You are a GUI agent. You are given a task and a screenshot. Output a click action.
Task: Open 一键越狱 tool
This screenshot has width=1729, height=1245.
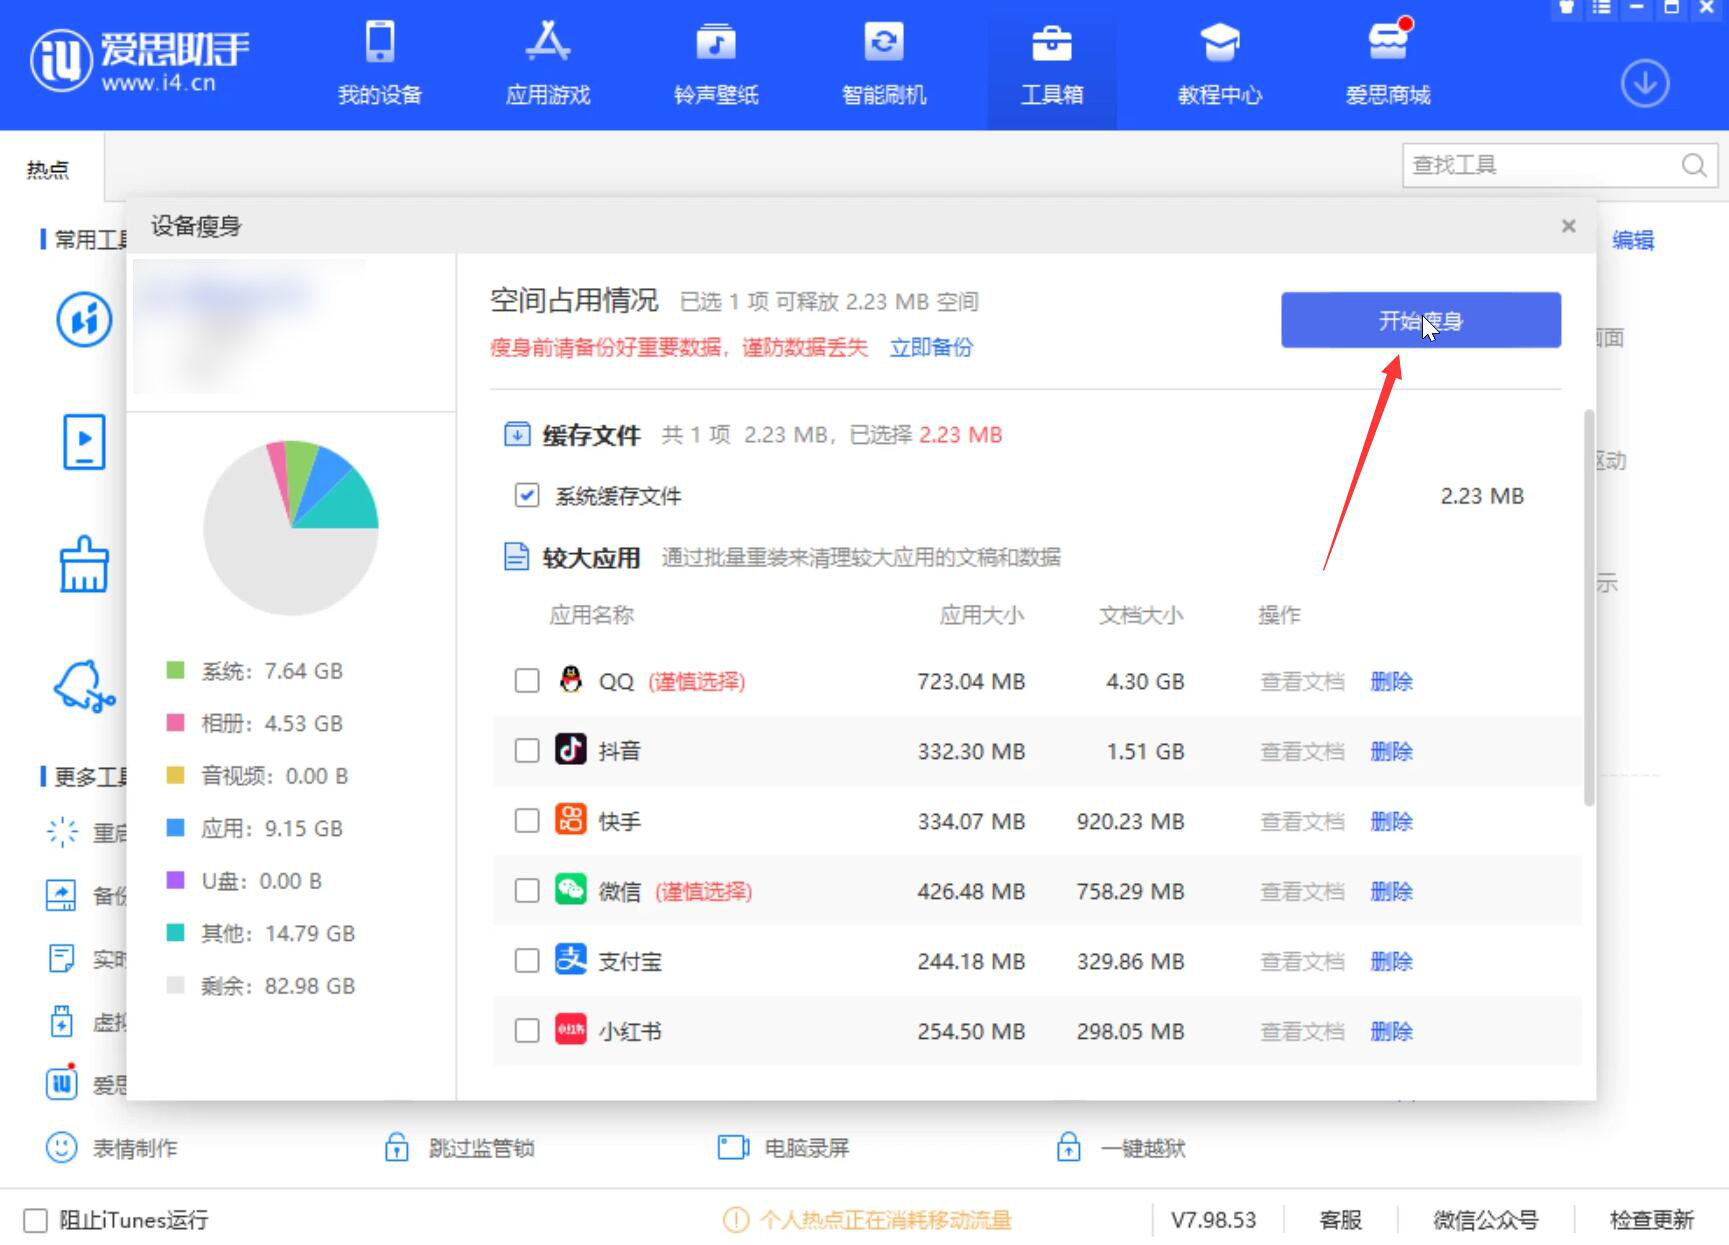click(1121, 1147)
